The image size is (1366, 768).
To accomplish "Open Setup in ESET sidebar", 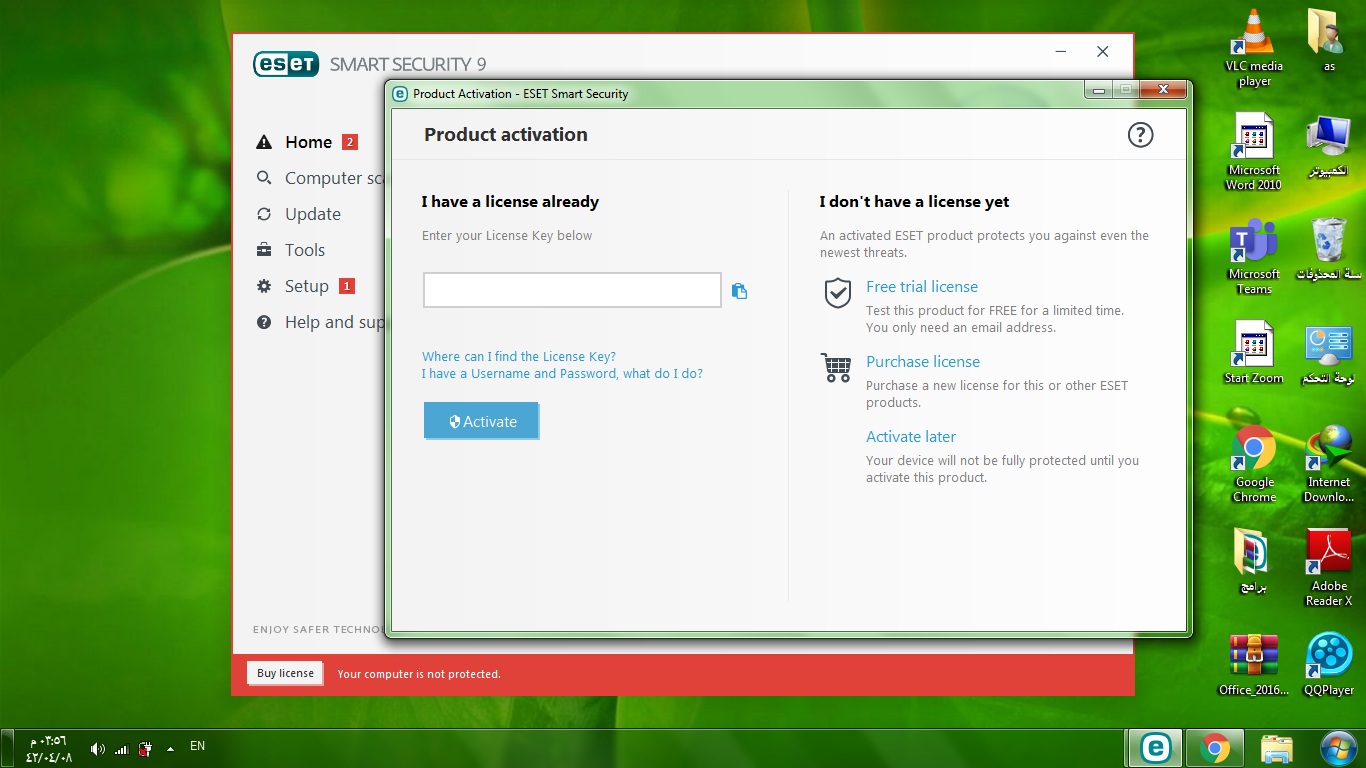I will click(307, 286).
